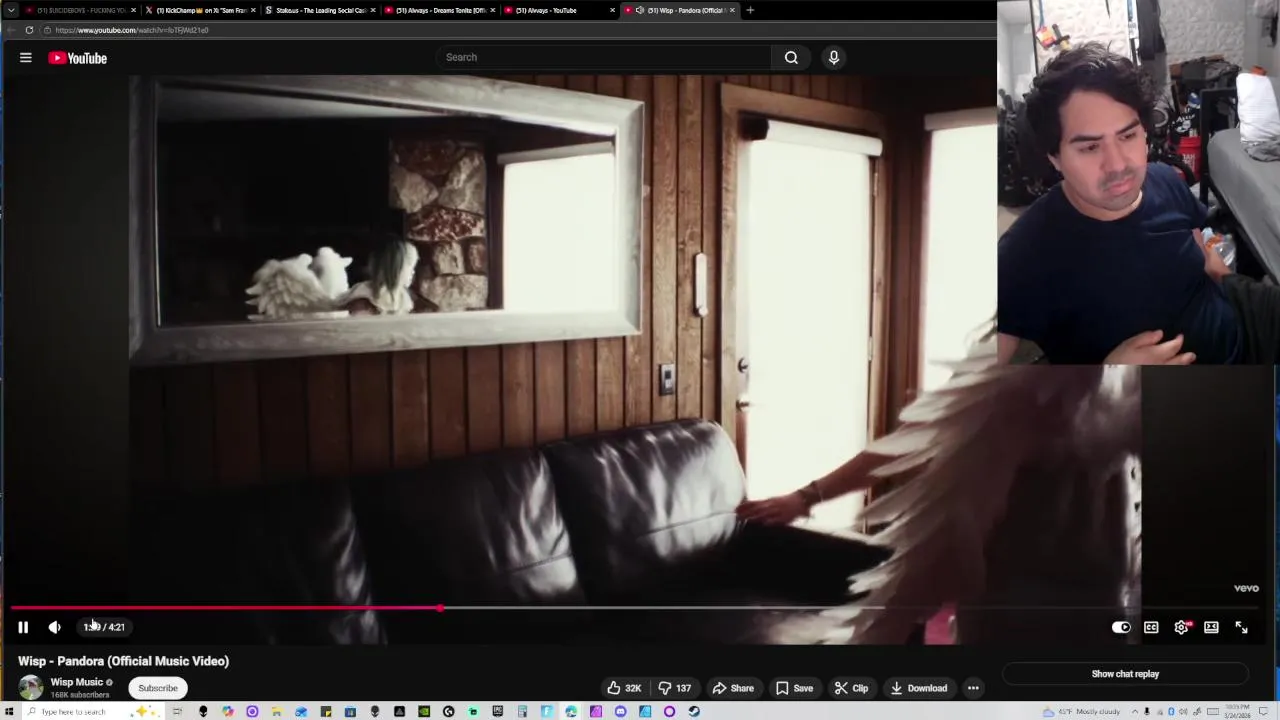
Task: Open the YouTube guide hamburger menu
Action: [x=26, y=58]
